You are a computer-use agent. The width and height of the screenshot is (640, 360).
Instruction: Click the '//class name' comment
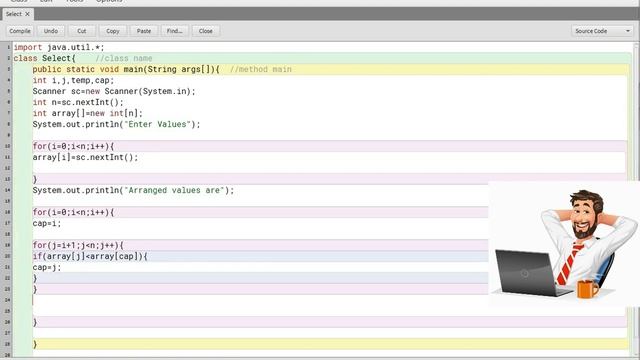(124, 58)
